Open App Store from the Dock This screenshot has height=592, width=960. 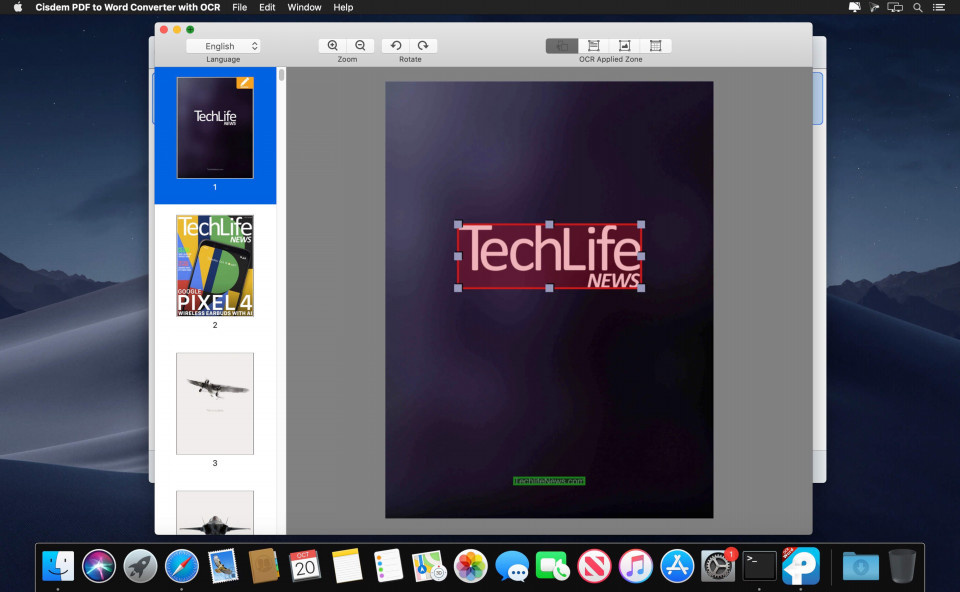click(677, 566)
